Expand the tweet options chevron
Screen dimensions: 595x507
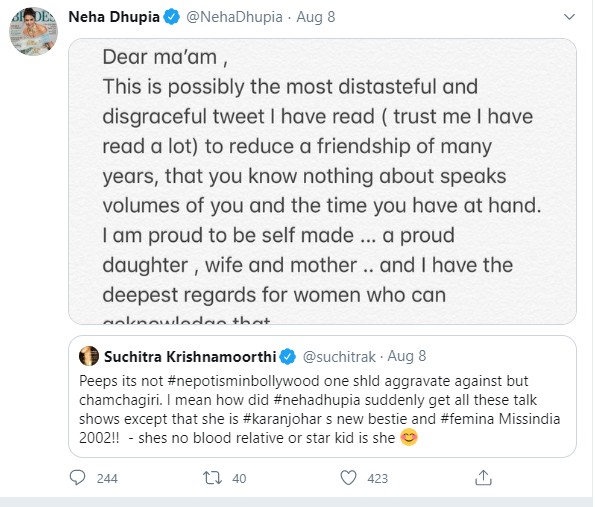(569, 17)
